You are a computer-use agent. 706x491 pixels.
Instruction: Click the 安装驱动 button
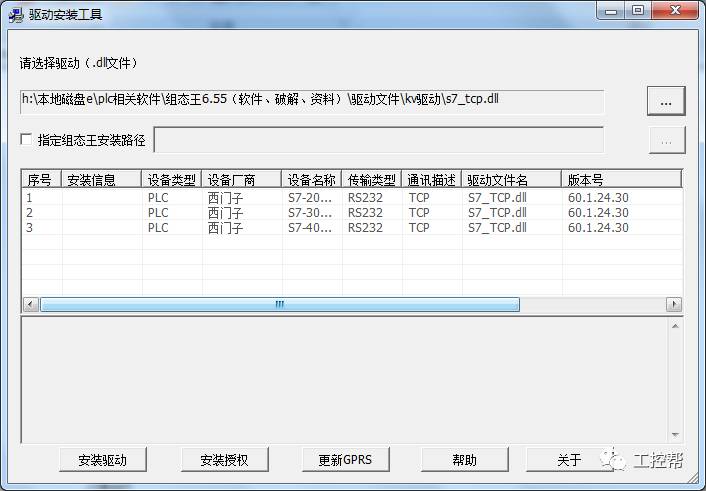[x=101, y=460]
